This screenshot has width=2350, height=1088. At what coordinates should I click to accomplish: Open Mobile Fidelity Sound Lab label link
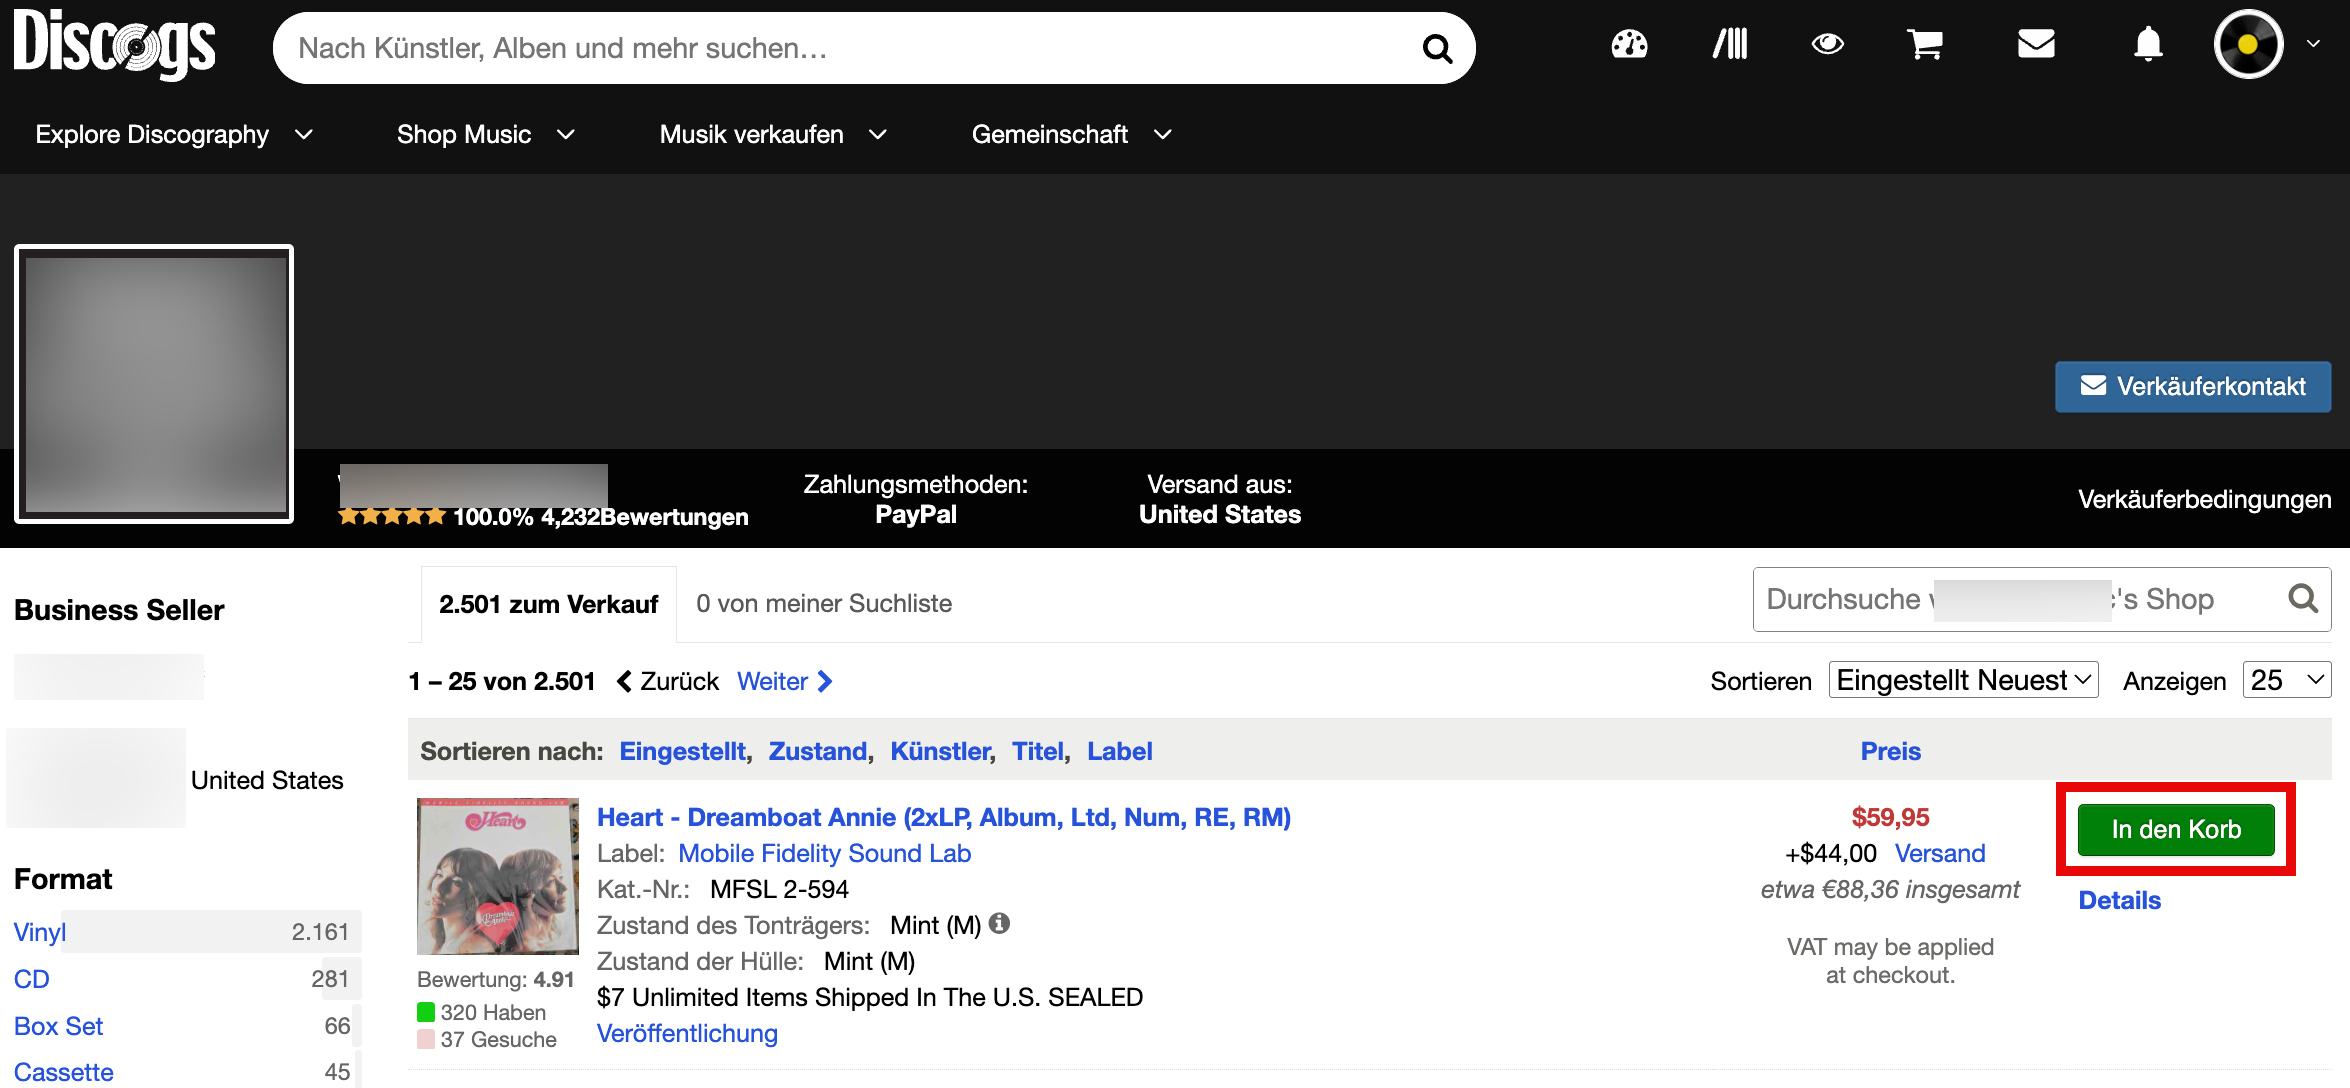pos(824,853)
